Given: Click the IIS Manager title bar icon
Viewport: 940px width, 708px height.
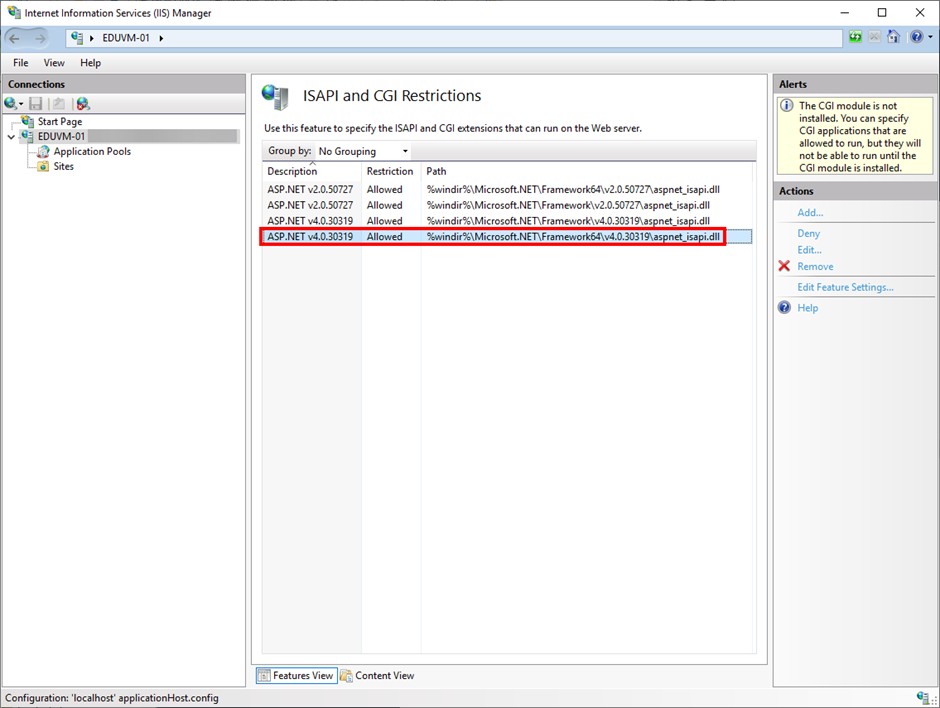Looking at the screenshot, I should click(x=14, y=12).
